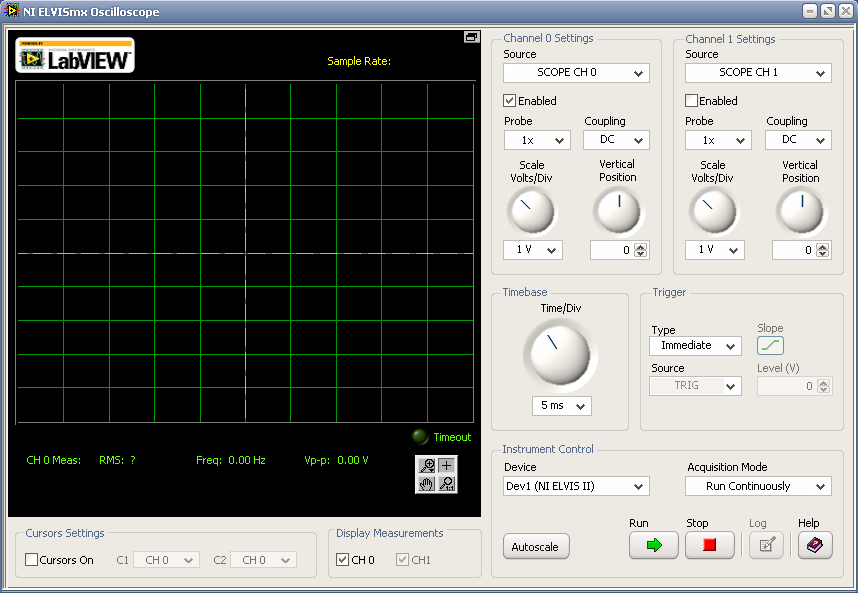Open Channel 0 Probe 1x dropdown

click(537, 140)
